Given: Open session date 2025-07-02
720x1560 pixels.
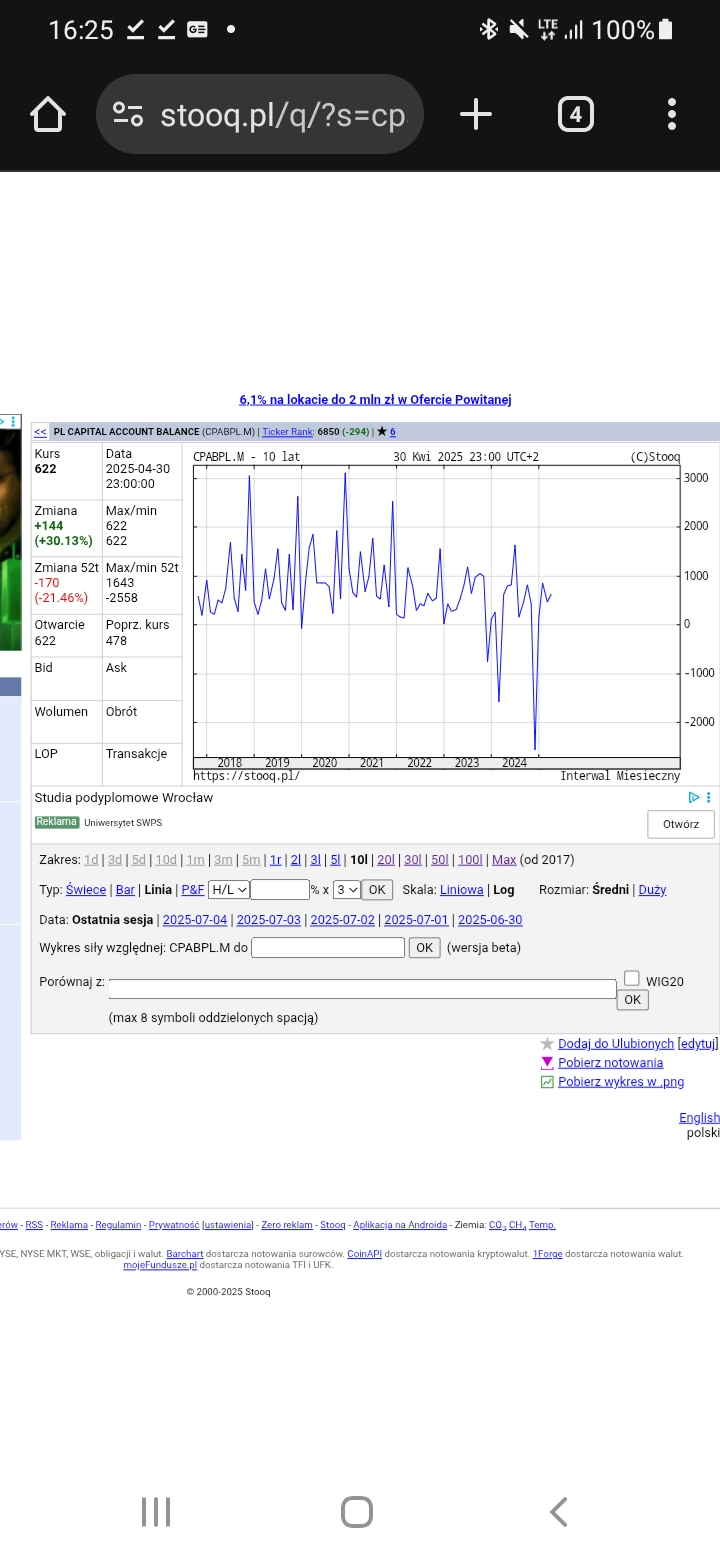Looking at the screenshot, I should tap(343, 920).
